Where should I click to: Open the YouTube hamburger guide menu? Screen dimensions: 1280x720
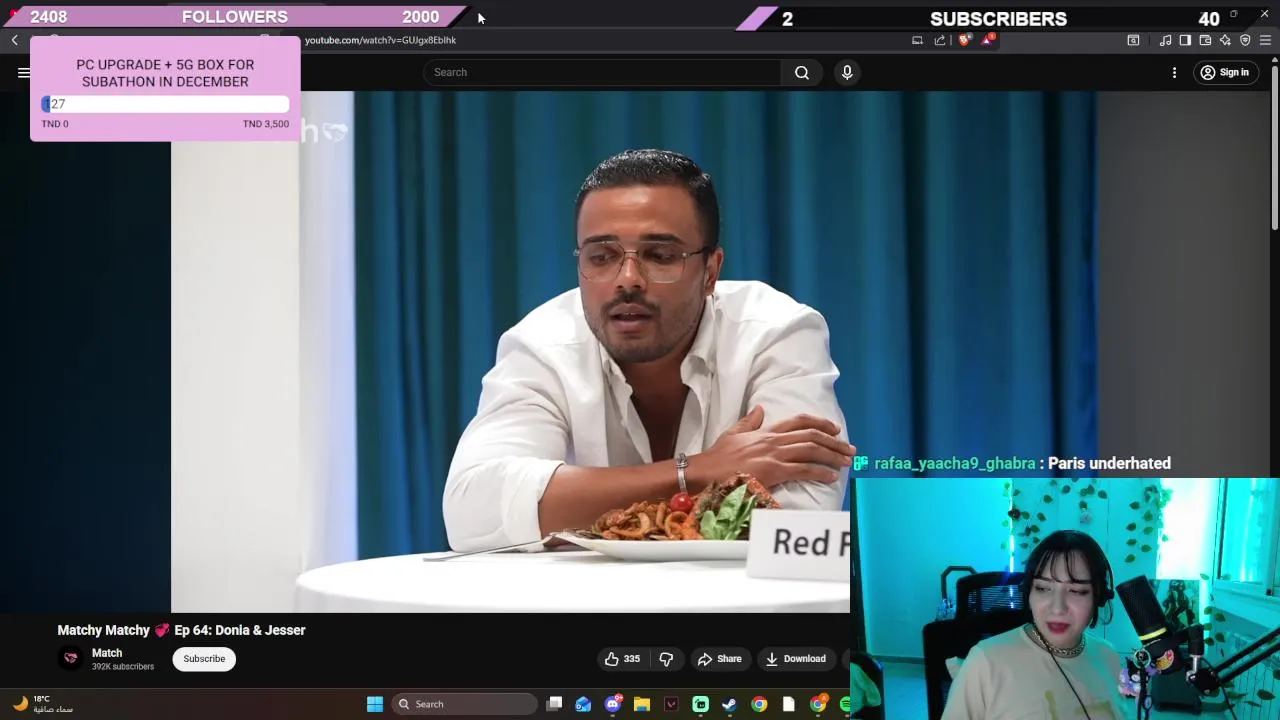(23, 72)
